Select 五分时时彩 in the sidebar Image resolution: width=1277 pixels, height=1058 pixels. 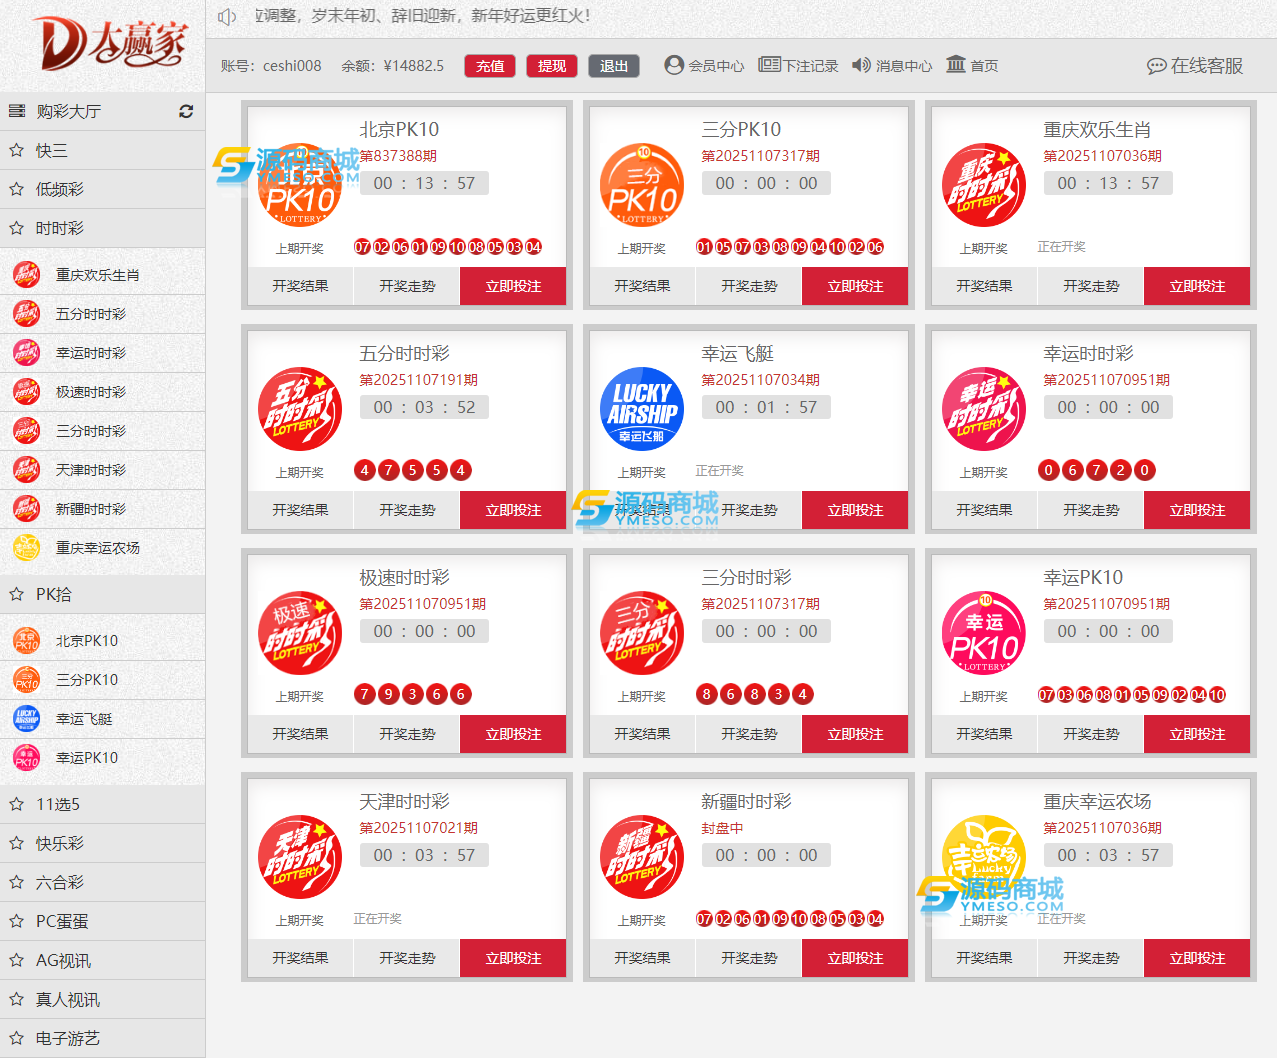click(90, 314)
